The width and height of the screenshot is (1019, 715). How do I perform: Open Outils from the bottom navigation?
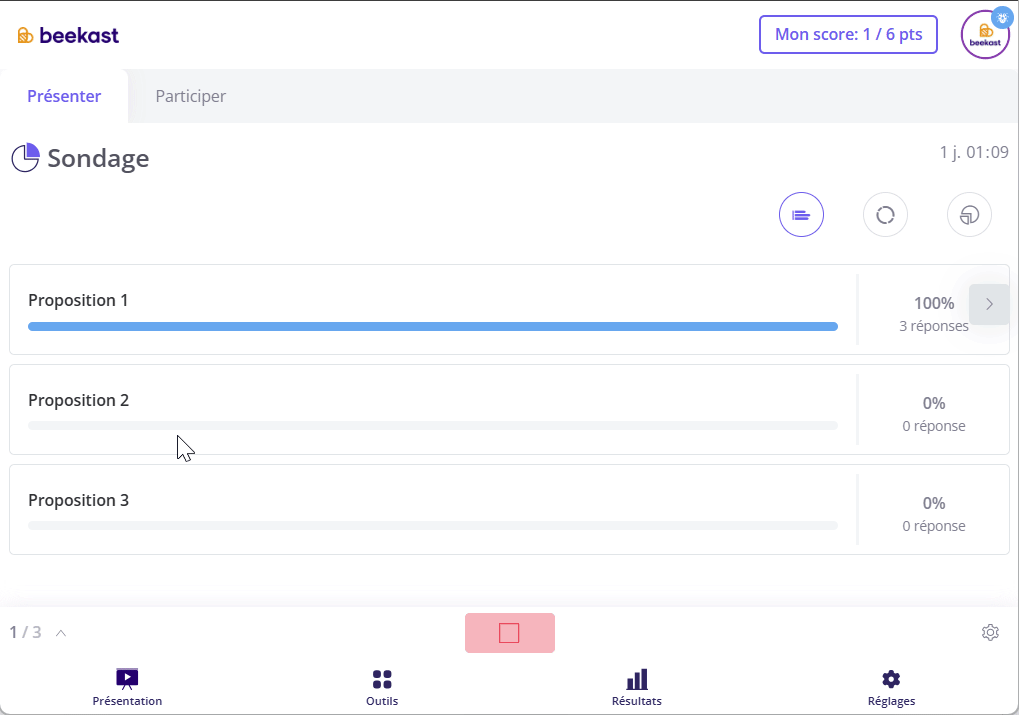pos(382,688)
